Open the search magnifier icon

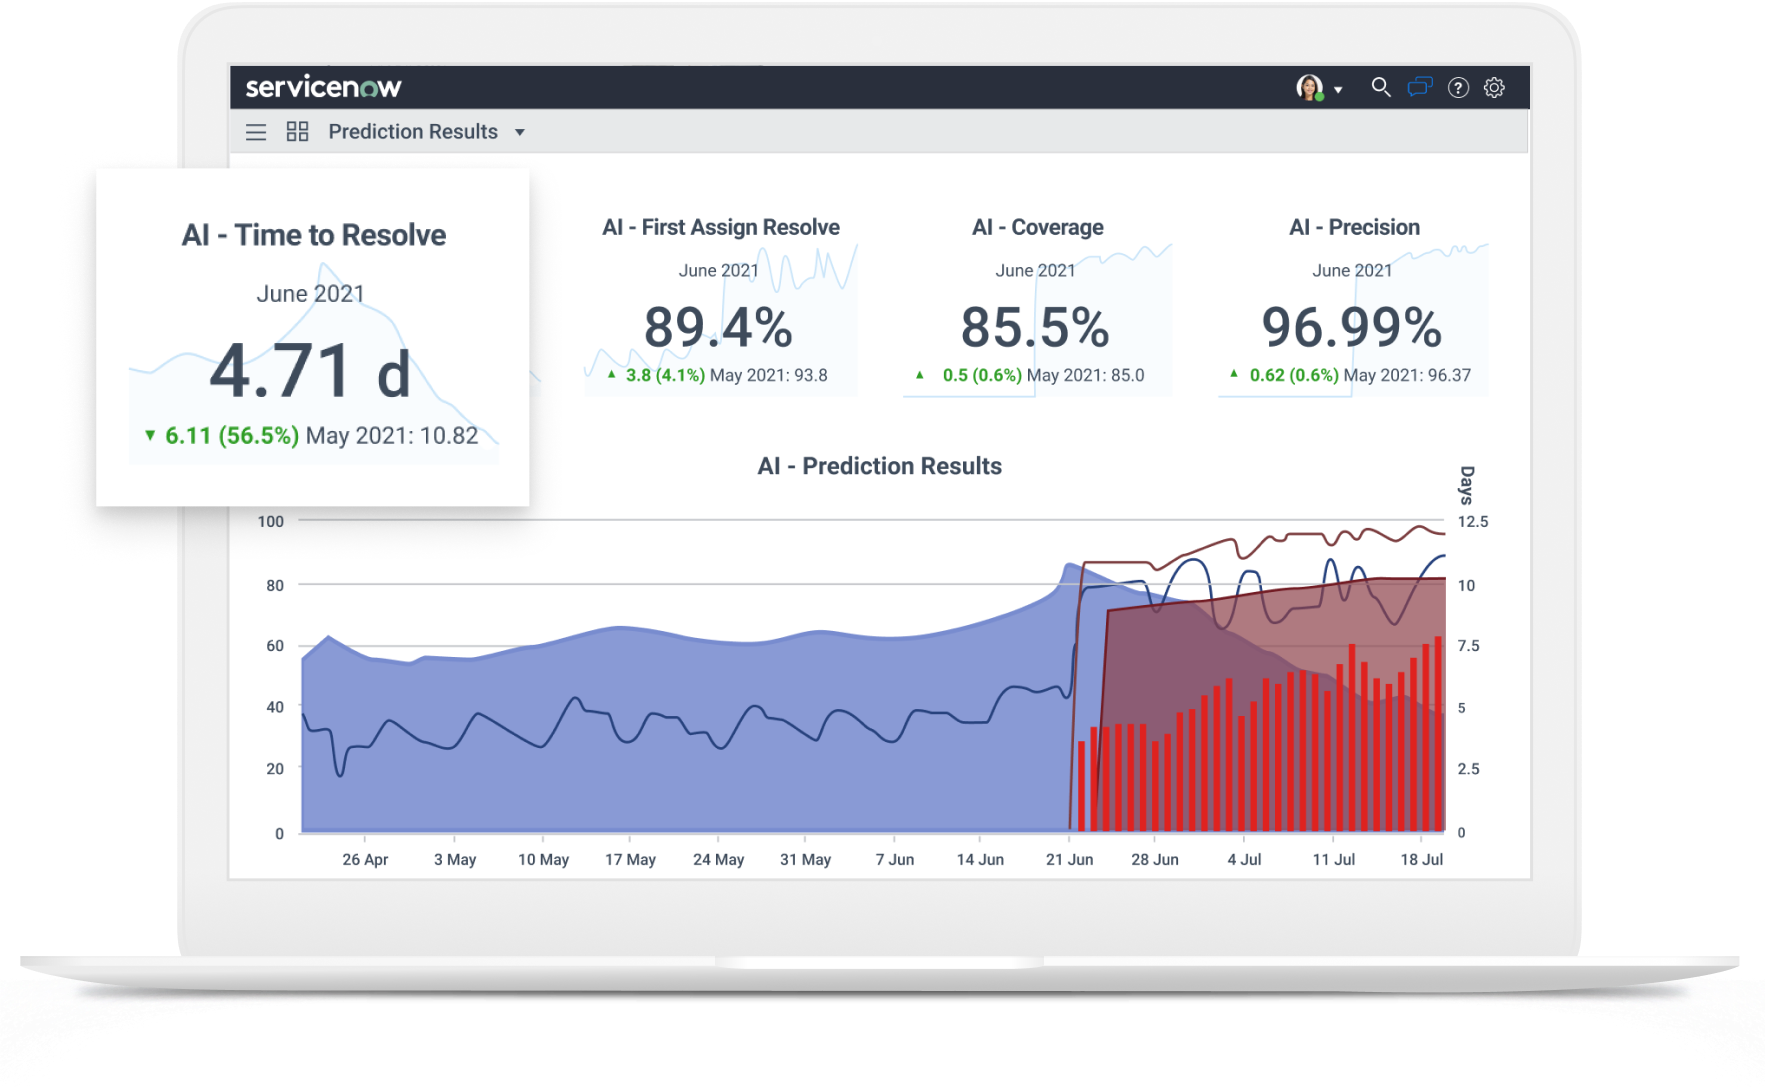pyautogui.click(x=1380, y=87)
